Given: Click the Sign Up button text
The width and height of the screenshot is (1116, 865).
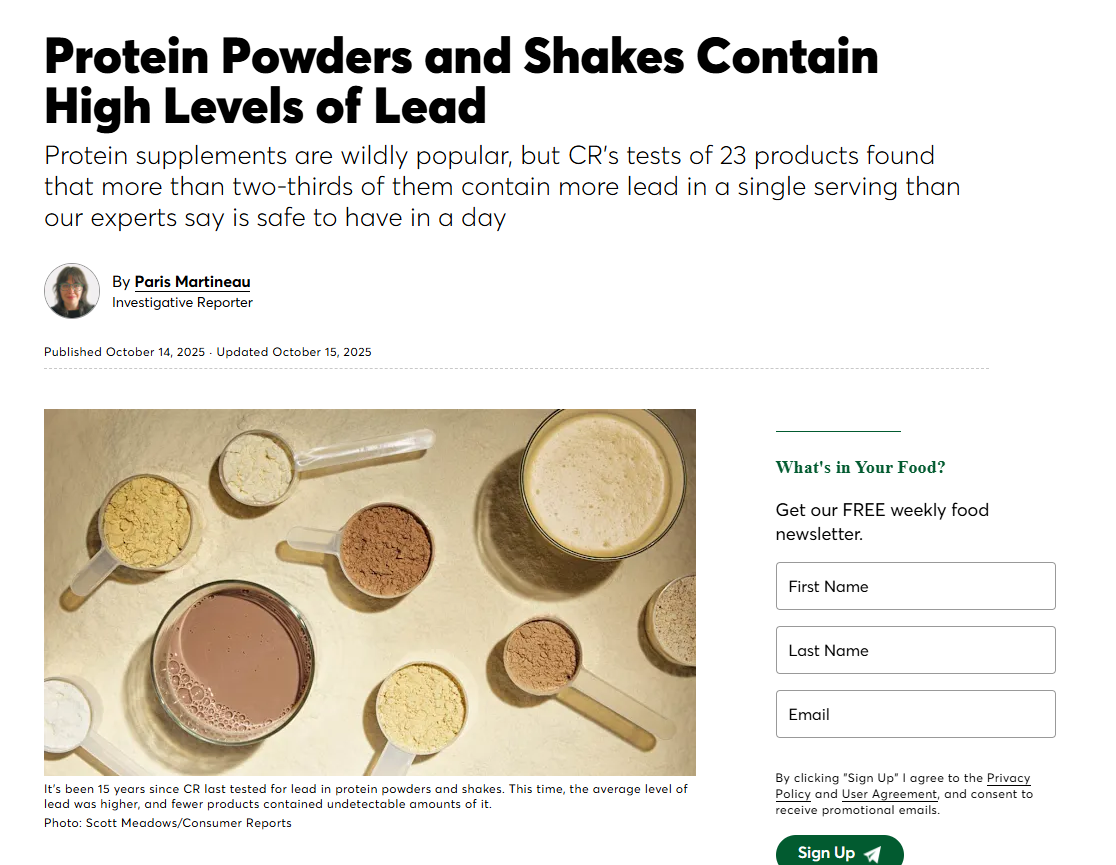Looking at the screenshot, I should coord(826,853).
